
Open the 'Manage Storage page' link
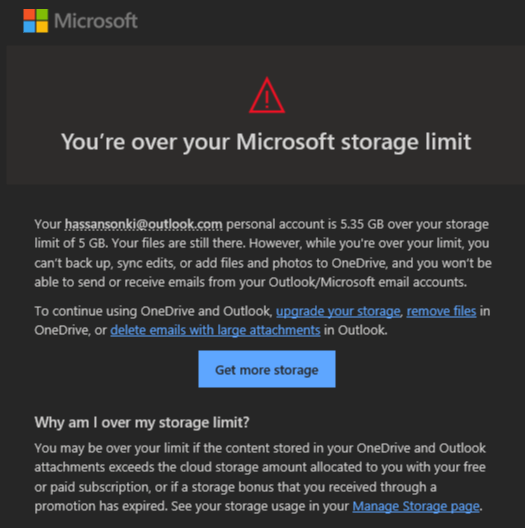click(416, 506)
